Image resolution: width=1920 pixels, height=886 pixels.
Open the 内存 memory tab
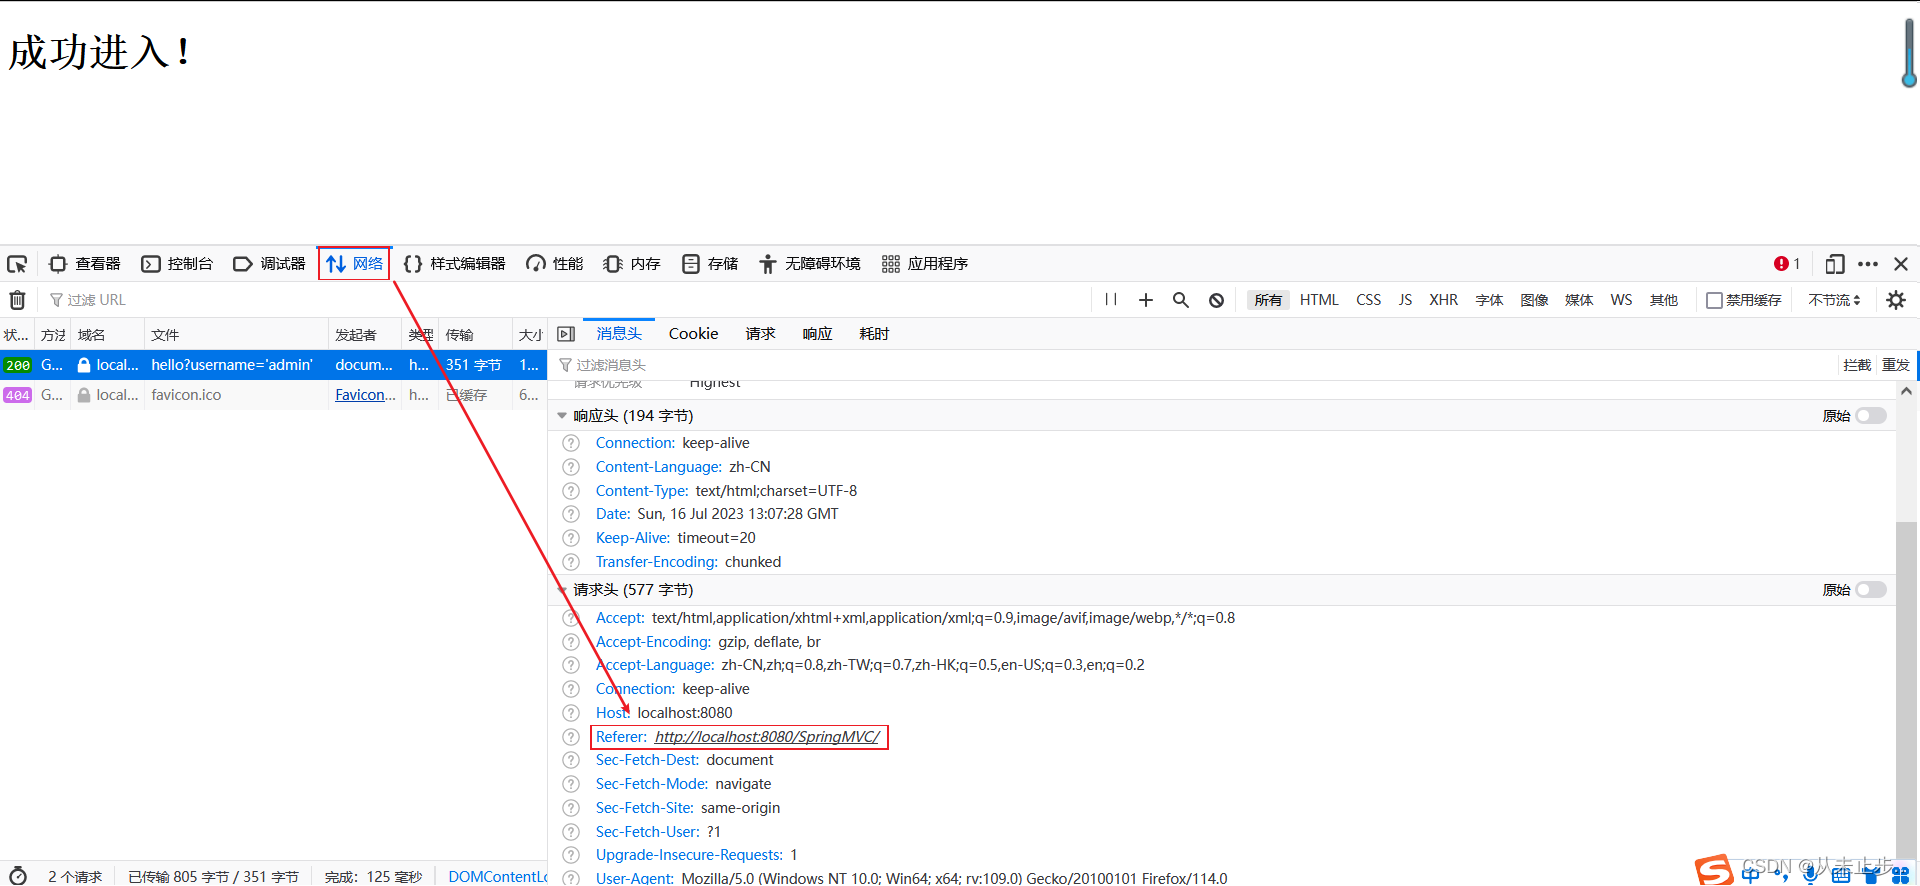pos(632,264)
